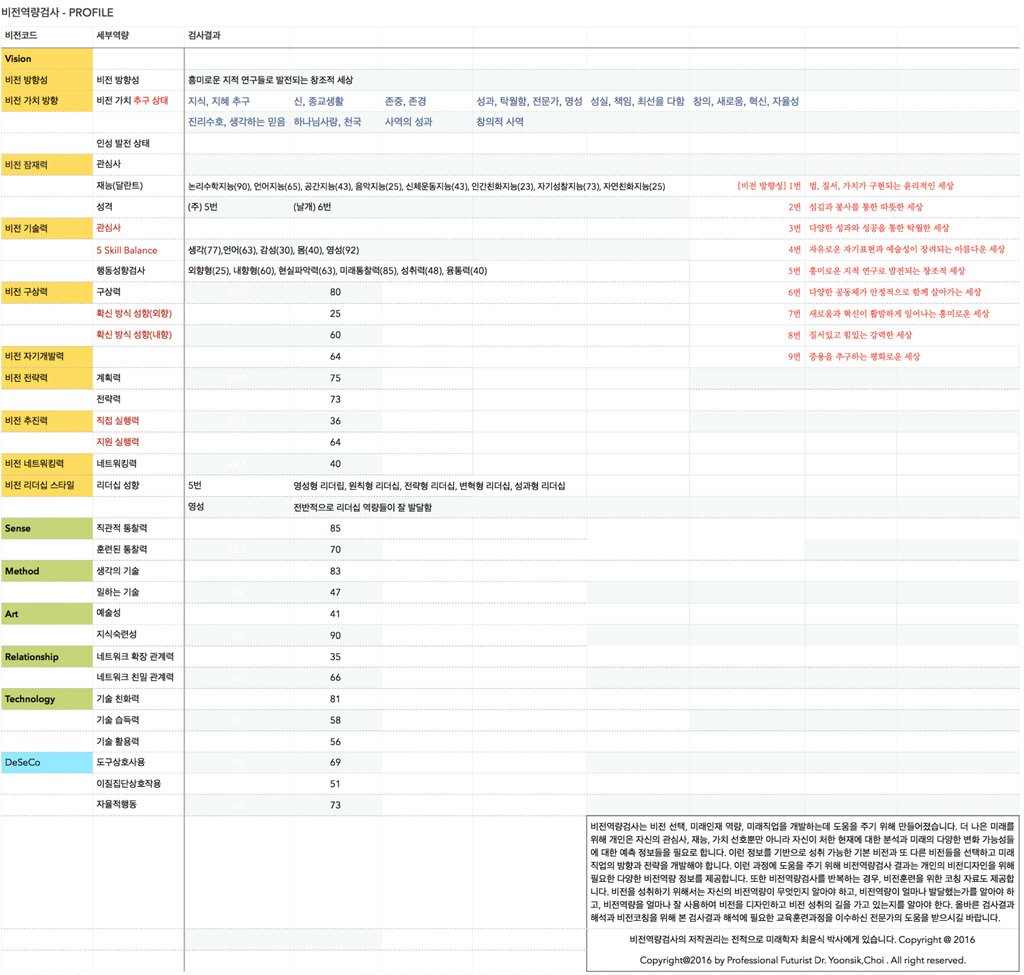This screenshot has width=1024, height=975.
Task: Click the yellow '비전 리더십 스타일' cell
Action: [47, 485]
